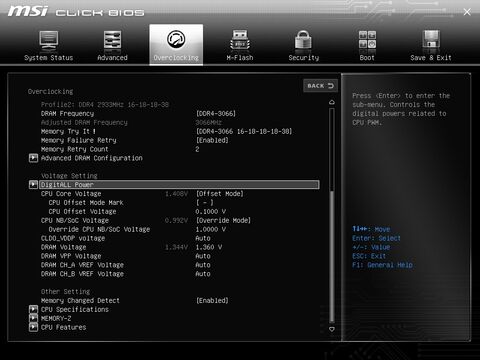Open the Boot grid icon
480x360 pixels.
367,40
